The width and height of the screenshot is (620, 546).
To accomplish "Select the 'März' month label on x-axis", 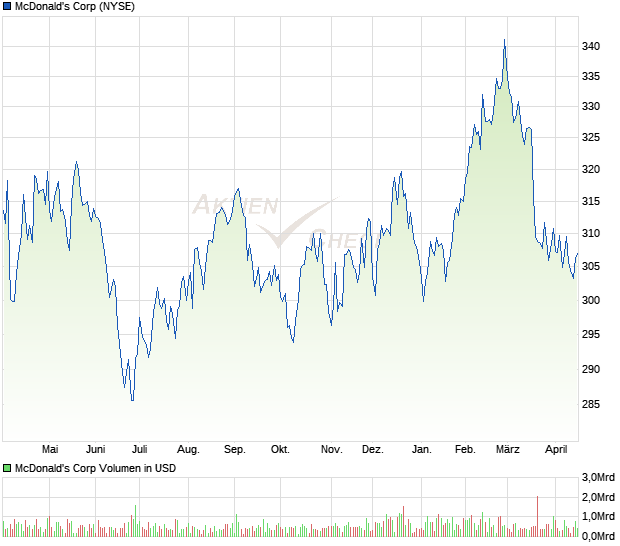I will click(x=508, y=450).
